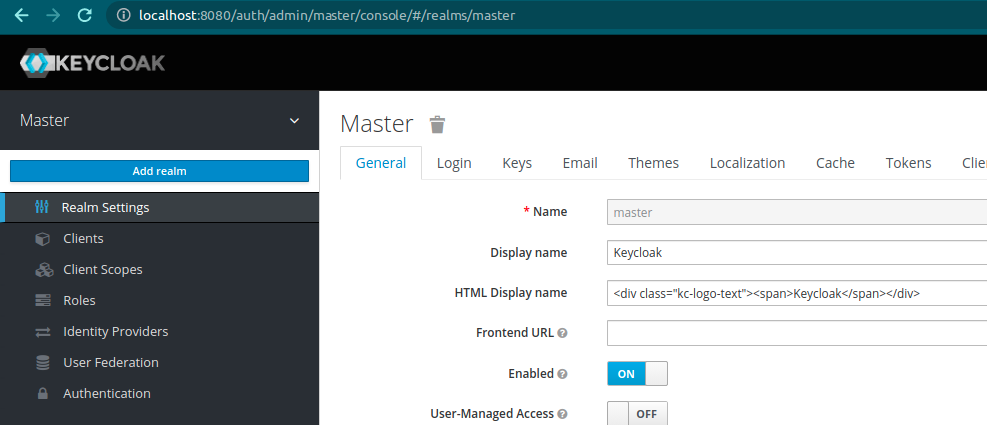Image resolution: width=987 pixels, height=425 pixels.
Task: Click the Name field containing master
Action: click(797, 212)
